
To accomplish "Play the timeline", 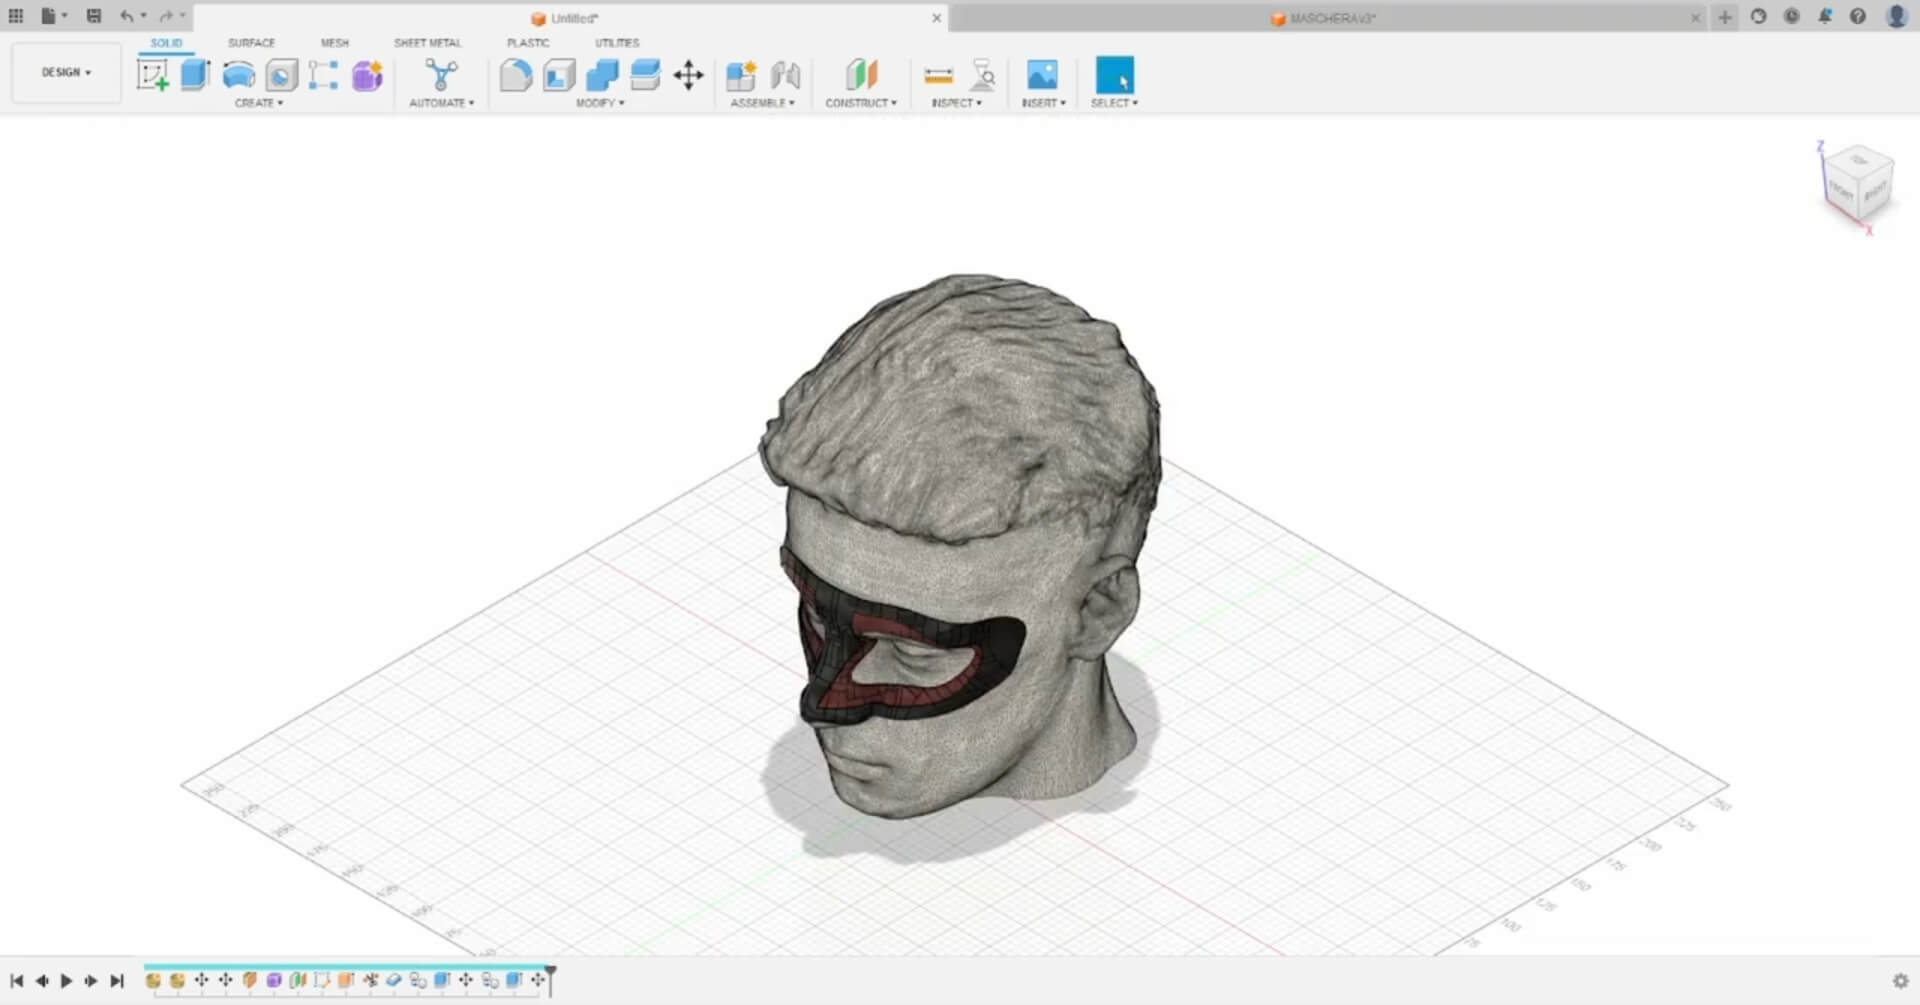I will (67, 981).
